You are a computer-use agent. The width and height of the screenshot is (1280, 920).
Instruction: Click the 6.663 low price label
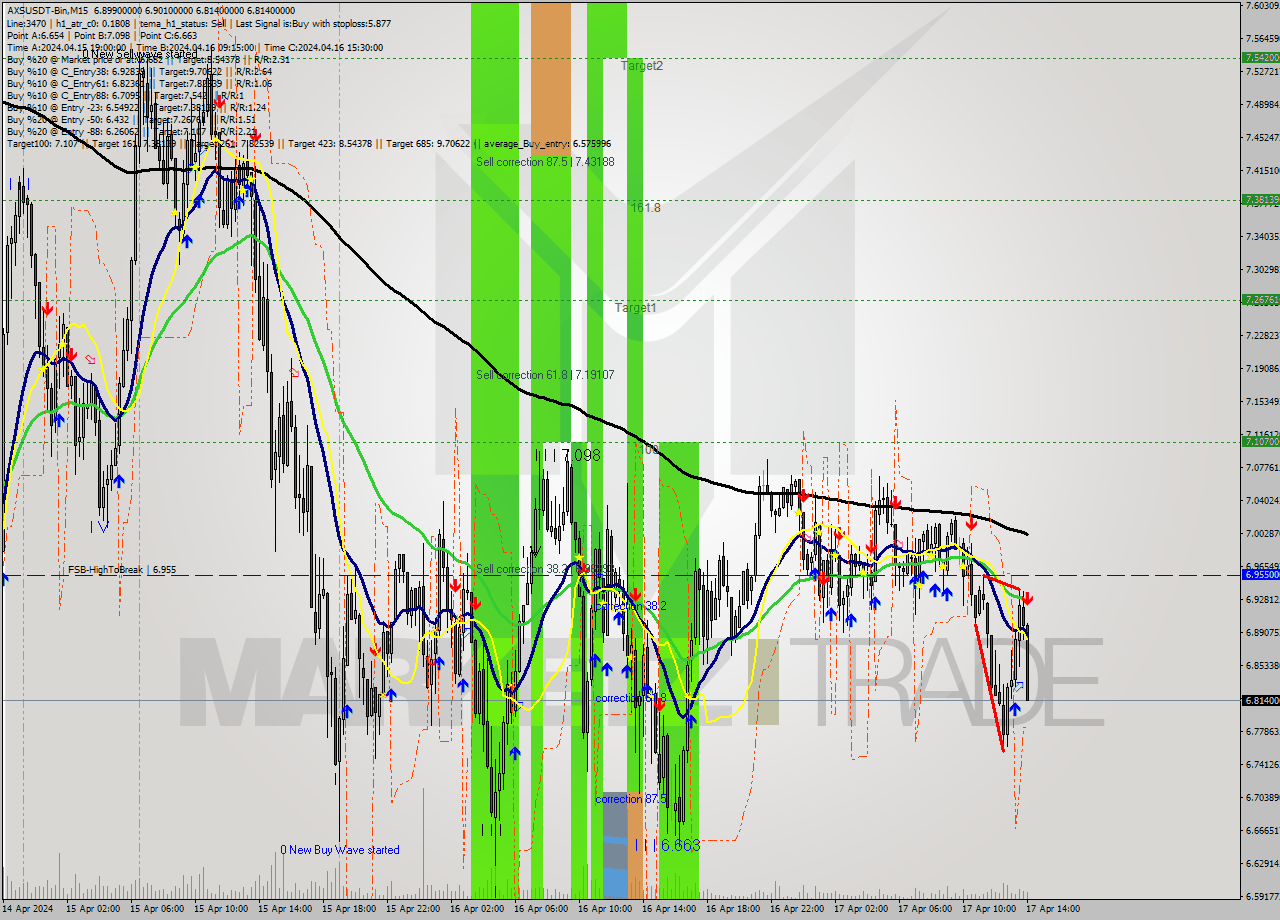(681, 845)
